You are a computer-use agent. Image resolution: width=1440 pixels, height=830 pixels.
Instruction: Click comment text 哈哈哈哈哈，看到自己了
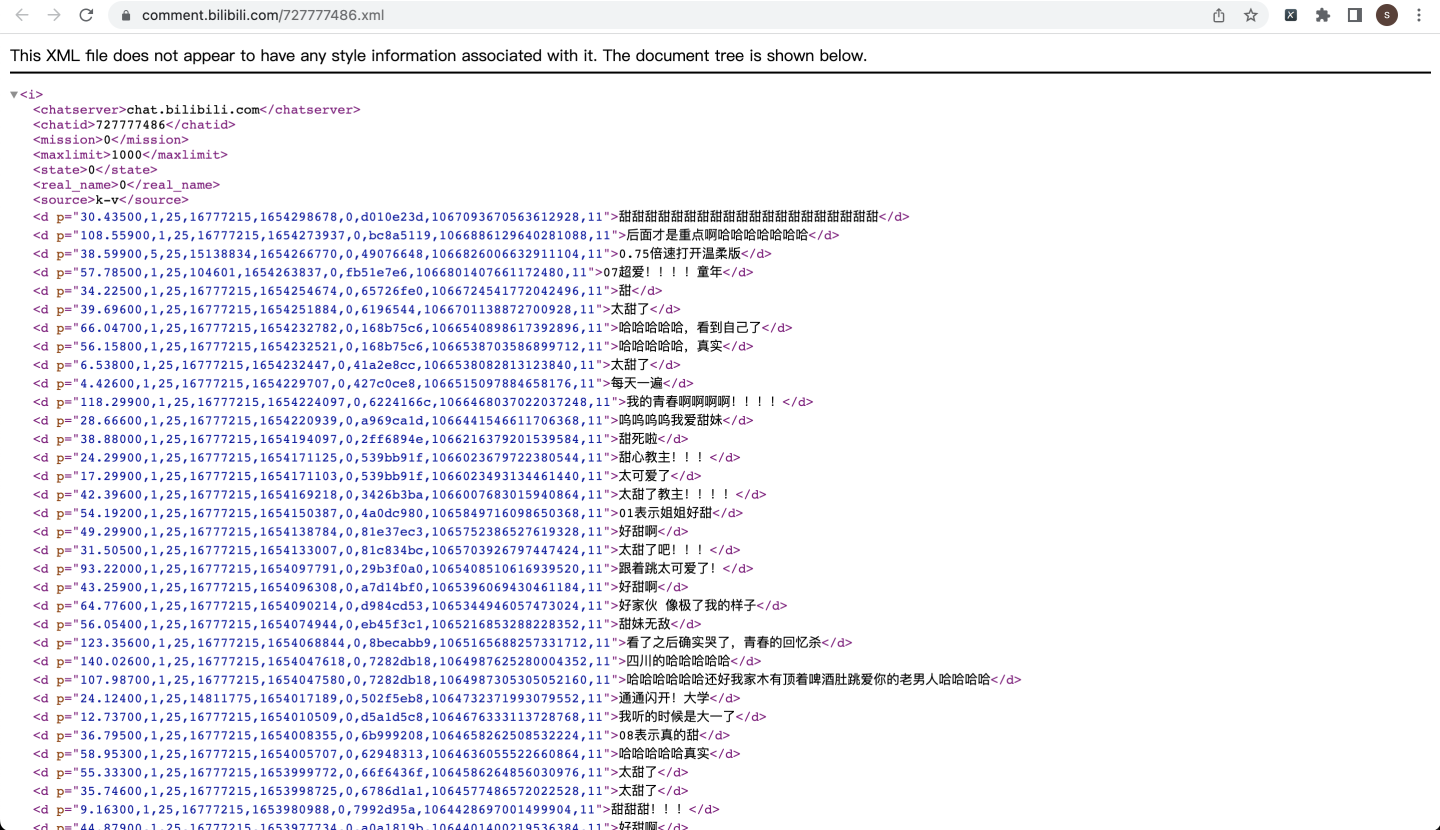click(x=690, y=328)
